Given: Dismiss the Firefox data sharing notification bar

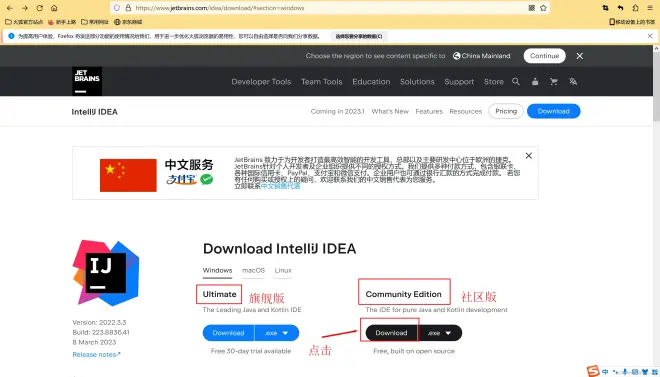Looking at the screenshot, I should pyautogui.click(x=650, y=36).
